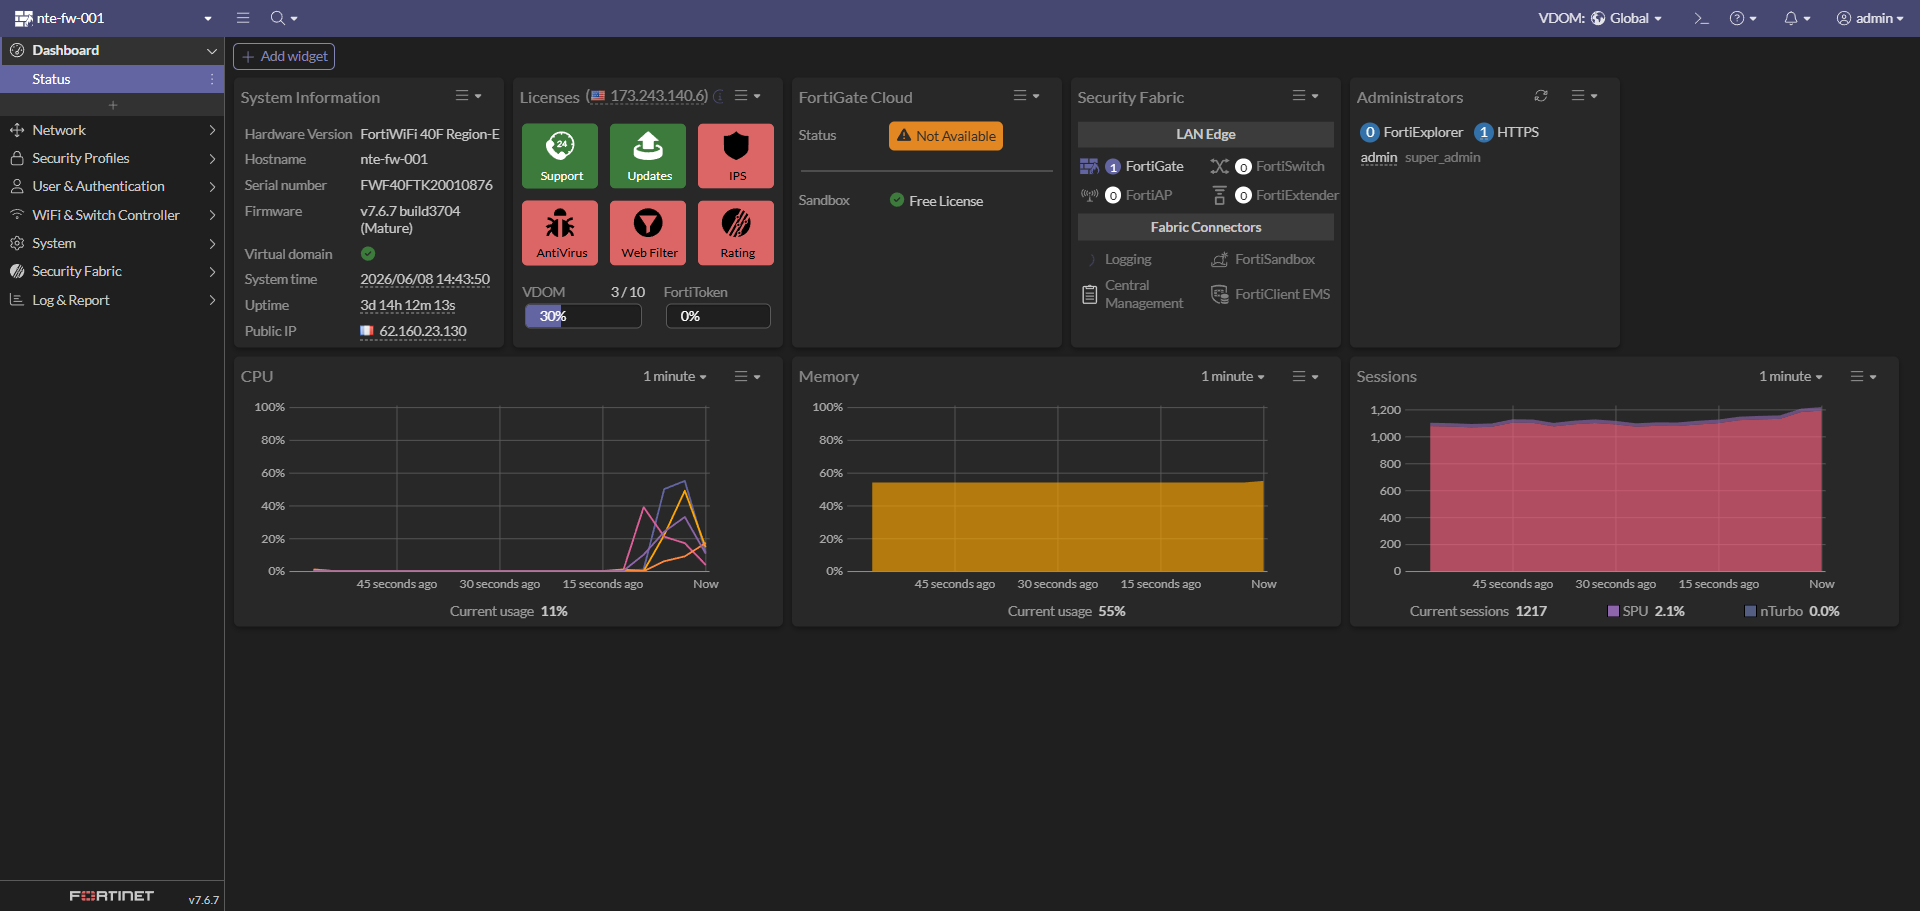The height and width of the screenshot is (911, 1920).
Task: Click the FortiExtender icon in Security Fabric
Action: 1219,195
